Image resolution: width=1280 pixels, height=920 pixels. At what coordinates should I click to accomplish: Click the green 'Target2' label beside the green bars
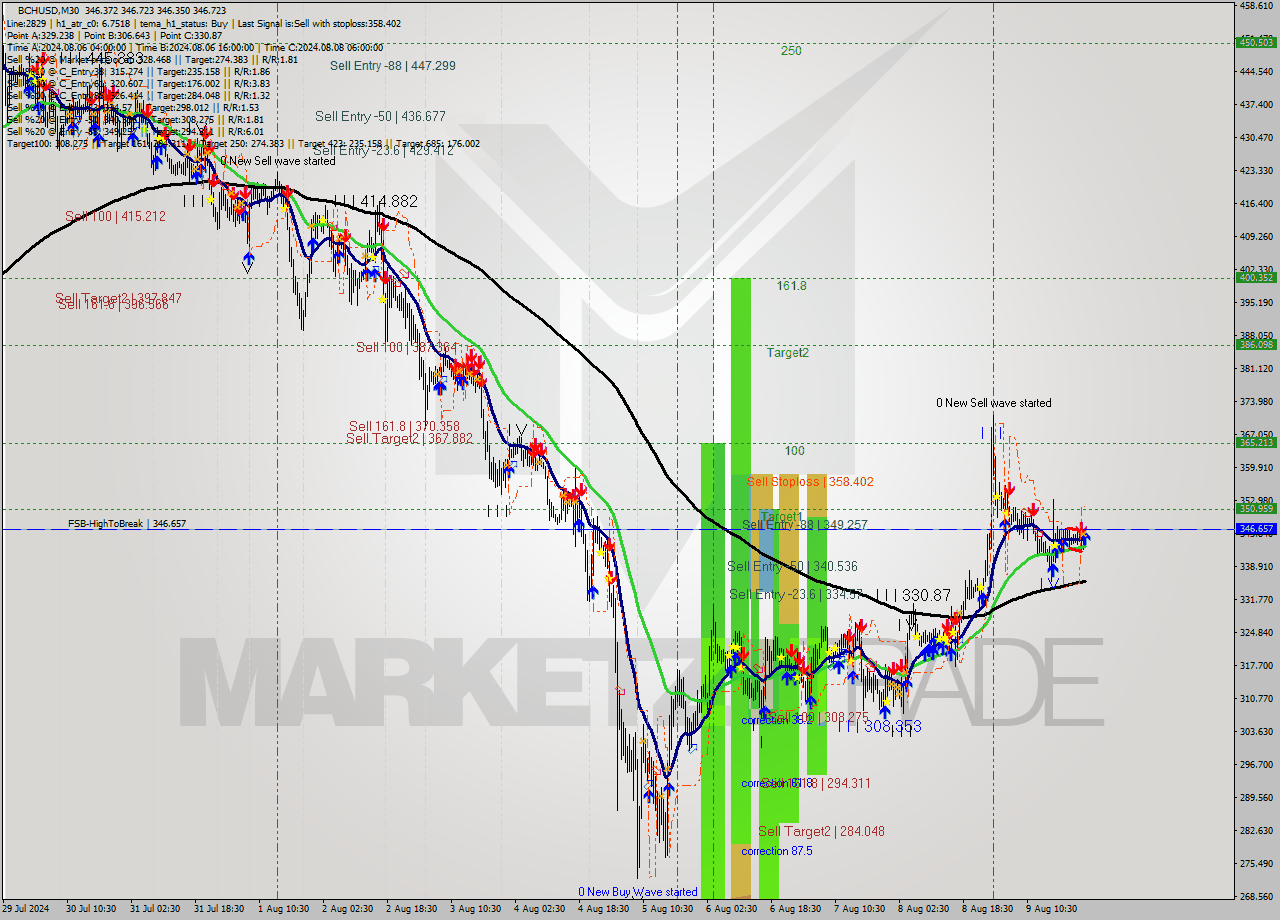788,352
